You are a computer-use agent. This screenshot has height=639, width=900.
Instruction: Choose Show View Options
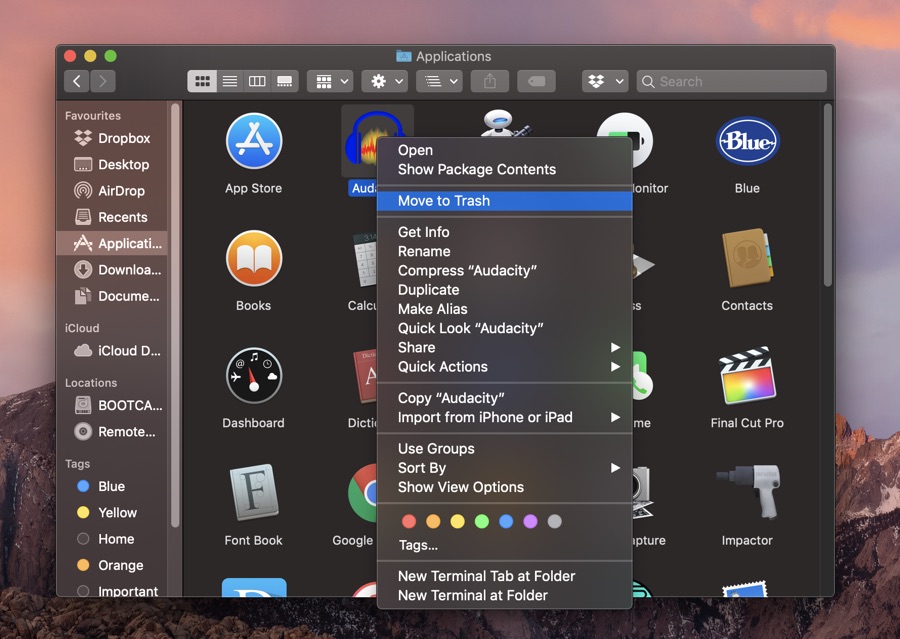pos(505,487)
